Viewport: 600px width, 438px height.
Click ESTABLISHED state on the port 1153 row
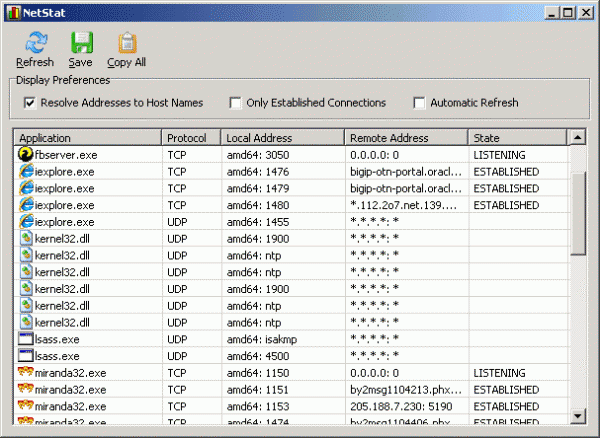[506, 407]
